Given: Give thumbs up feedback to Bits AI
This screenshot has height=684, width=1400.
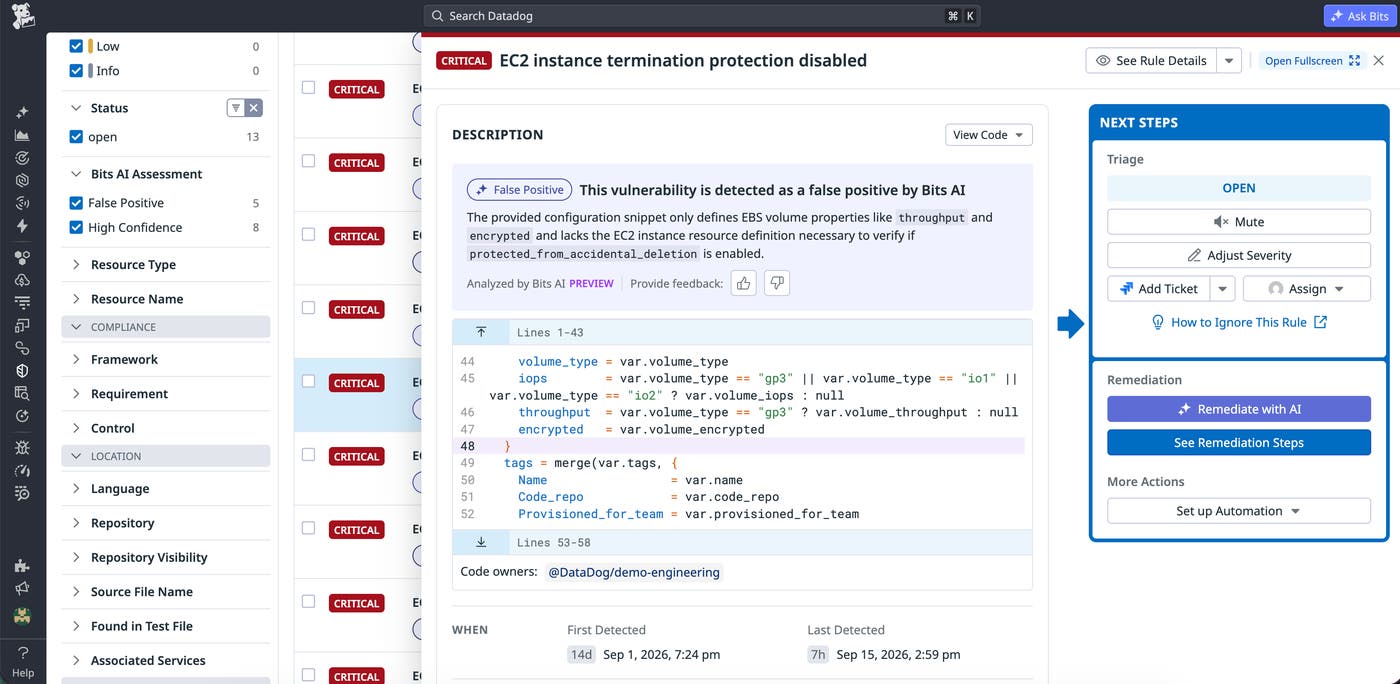Looking at the screenshot, I should [743, 284].
